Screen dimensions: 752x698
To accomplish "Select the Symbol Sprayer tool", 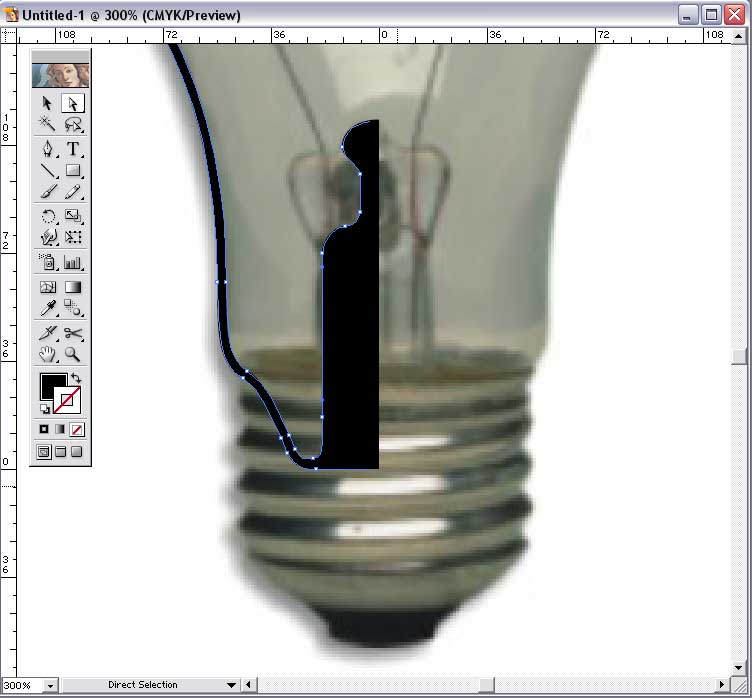I will click(x=47, y=262).
